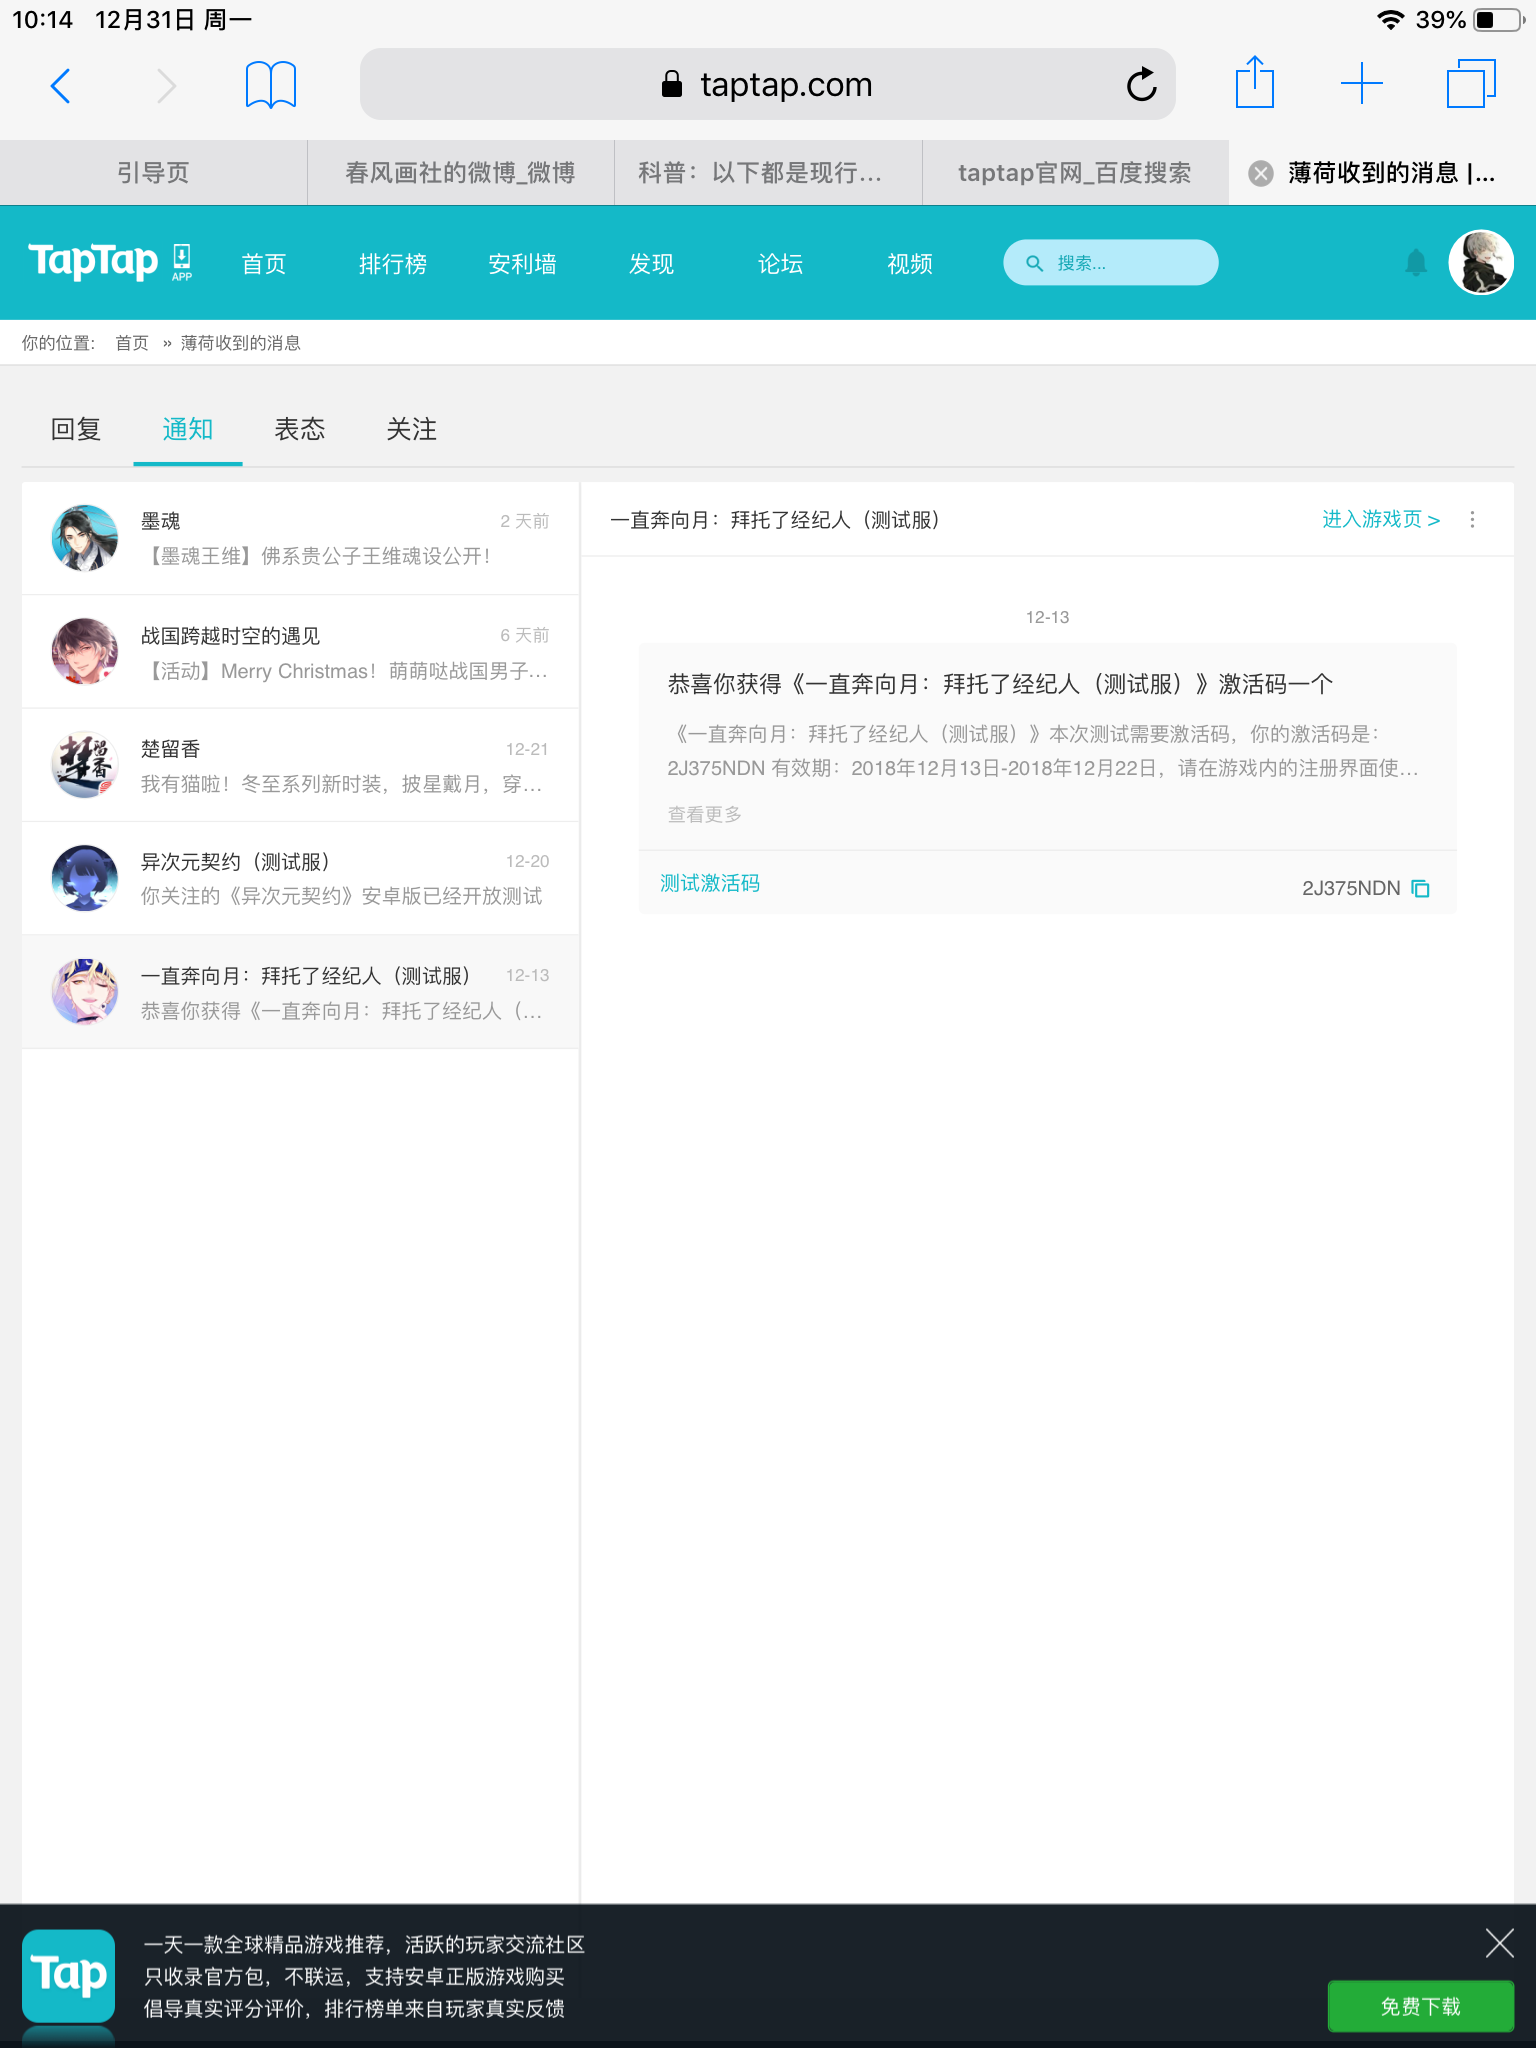
Task: Tap the taptap.com address bar
Action: point(767,84)
